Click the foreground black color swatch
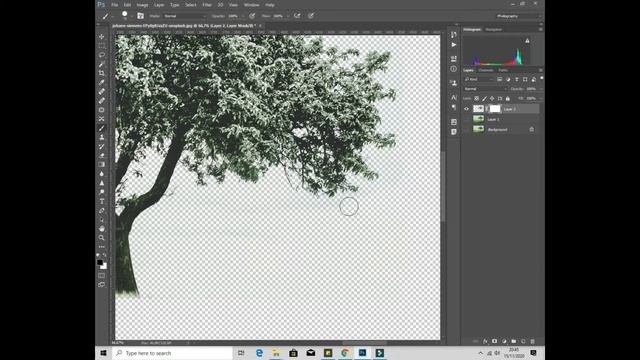This screenshot has width=640, height=360. click(x=100, y=262)
